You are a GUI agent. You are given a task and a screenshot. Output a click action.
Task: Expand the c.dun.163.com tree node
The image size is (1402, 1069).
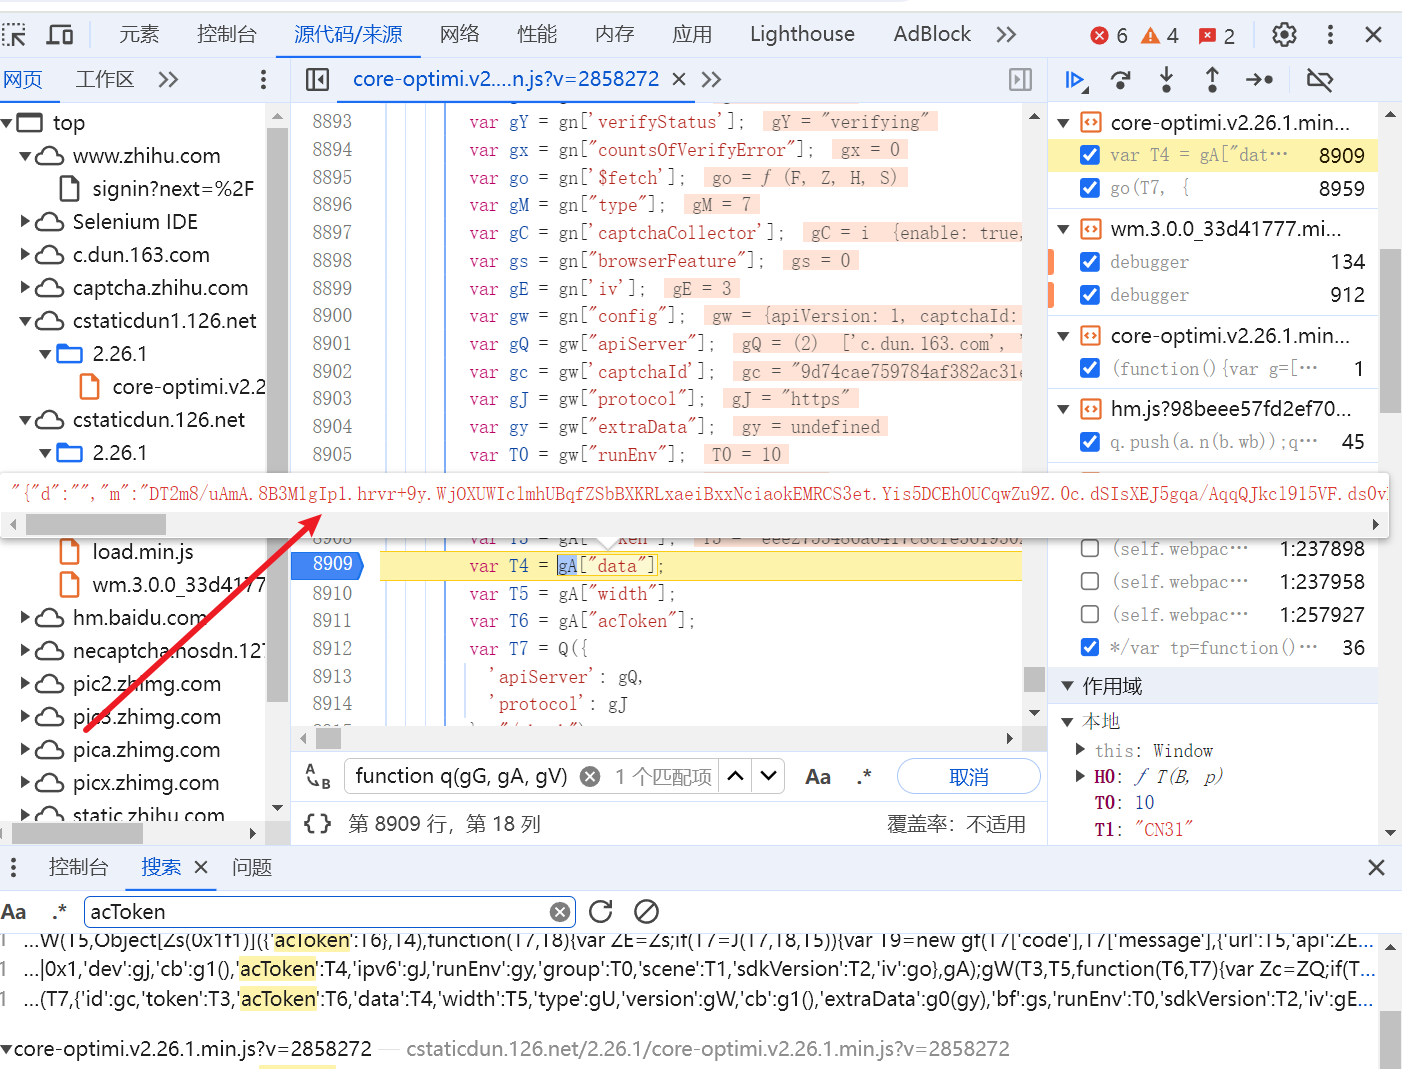26,254
